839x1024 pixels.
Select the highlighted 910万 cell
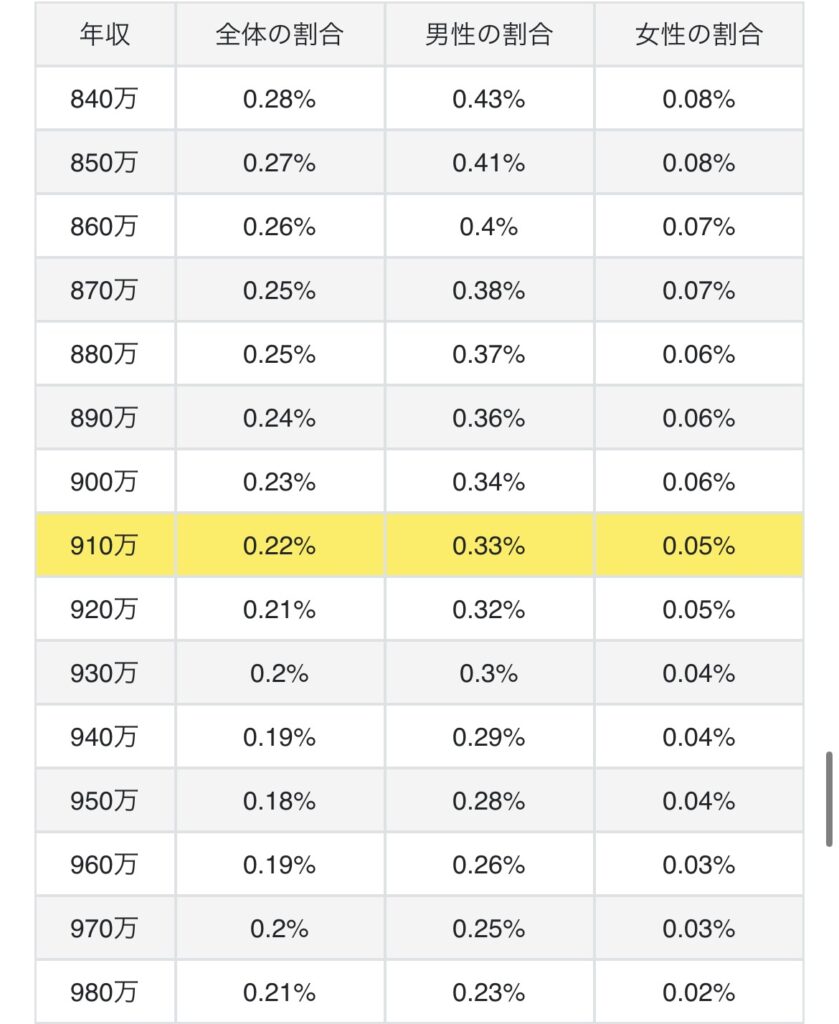(105, 545)
